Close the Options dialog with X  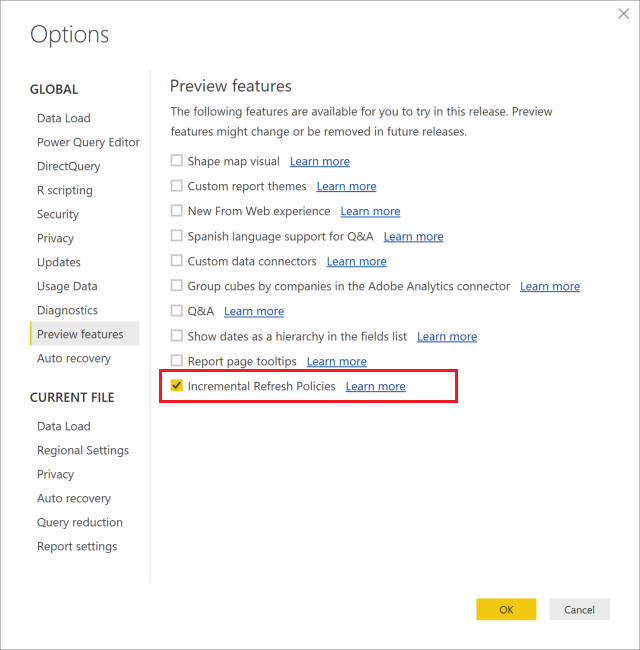(x=623, y=14)
